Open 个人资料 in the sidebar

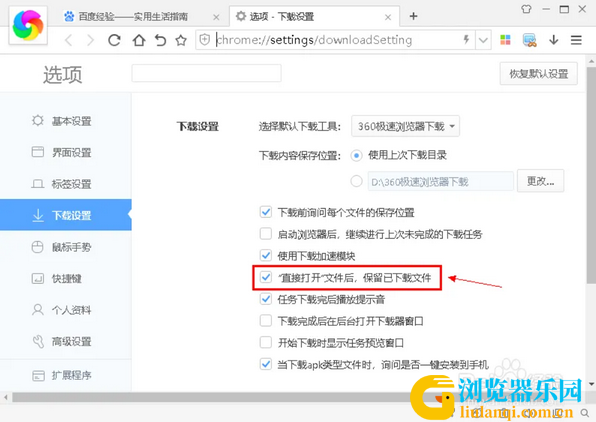pyautogui.click(x=66, y=310)
